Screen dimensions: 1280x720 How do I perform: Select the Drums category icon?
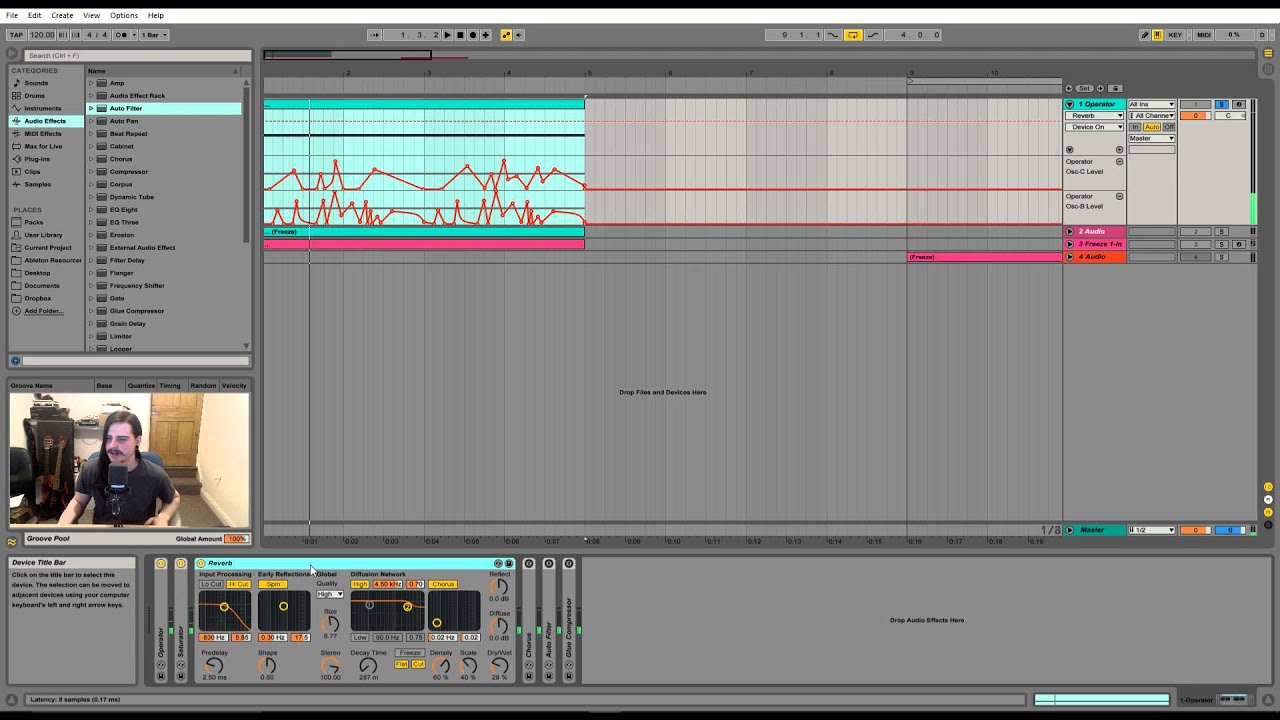pos(16,96)
